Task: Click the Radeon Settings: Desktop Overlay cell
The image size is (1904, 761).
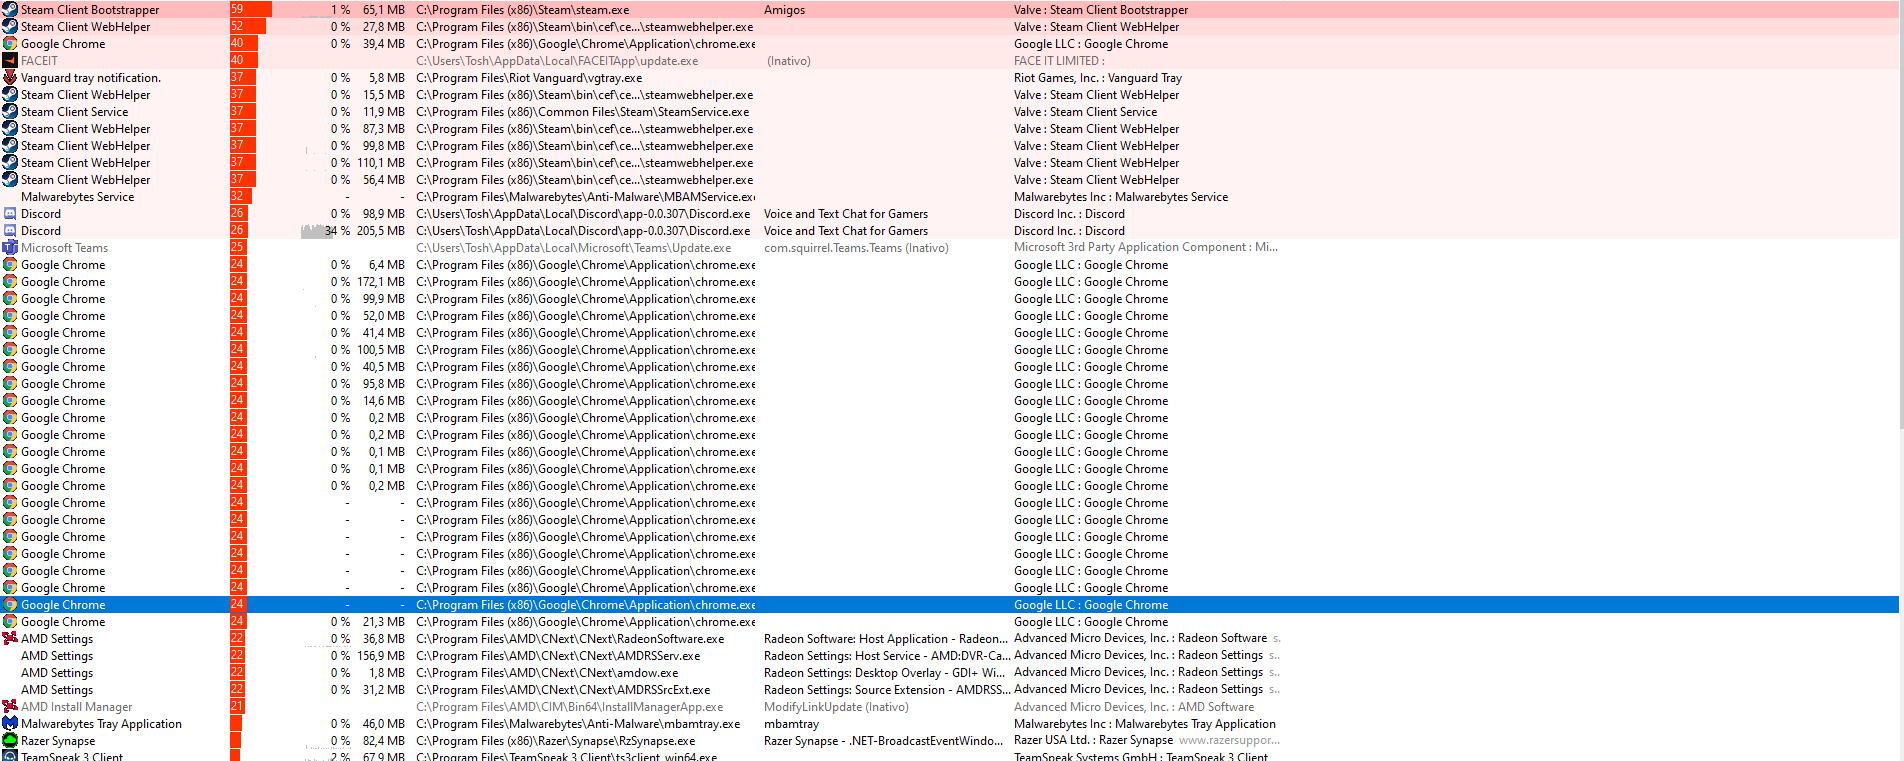Action: [x=884, y=673]
